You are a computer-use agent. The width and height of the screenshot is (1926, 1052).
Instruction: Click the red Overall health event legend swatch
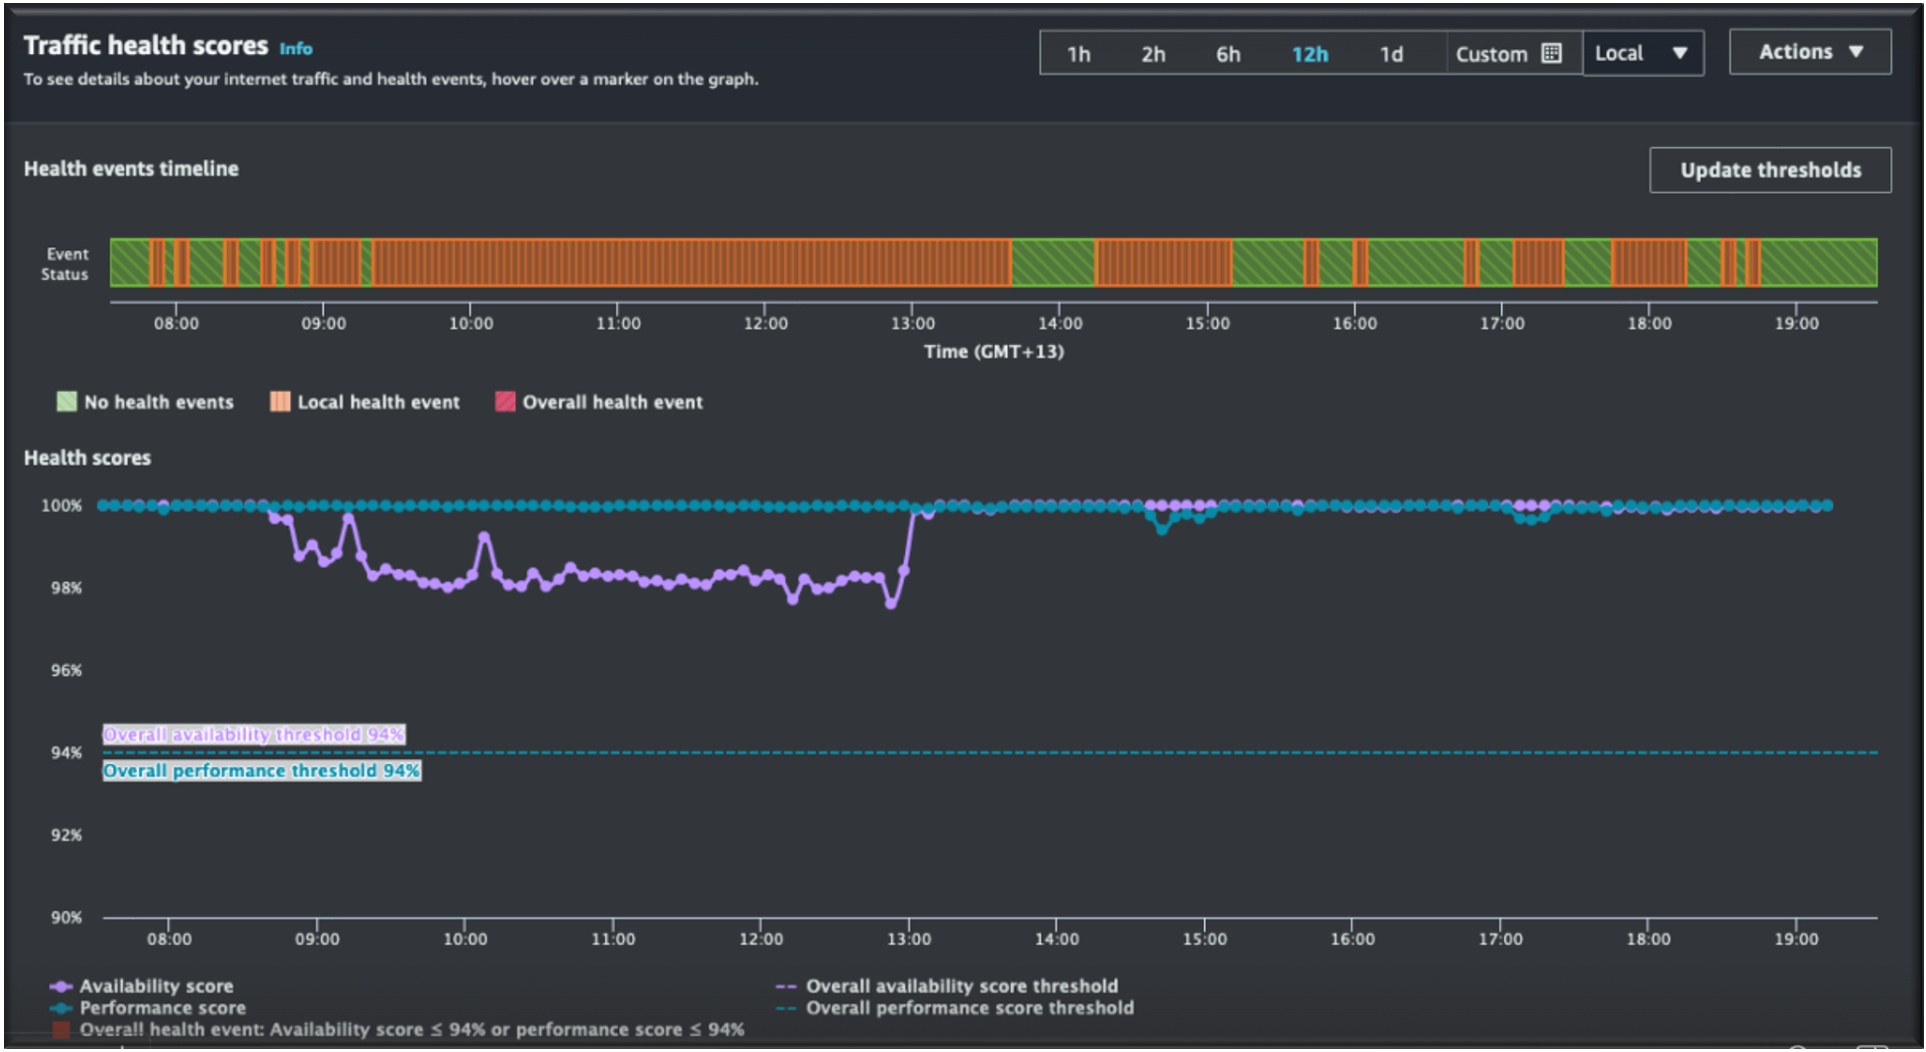pyautogui.click(x=505, y=401)
